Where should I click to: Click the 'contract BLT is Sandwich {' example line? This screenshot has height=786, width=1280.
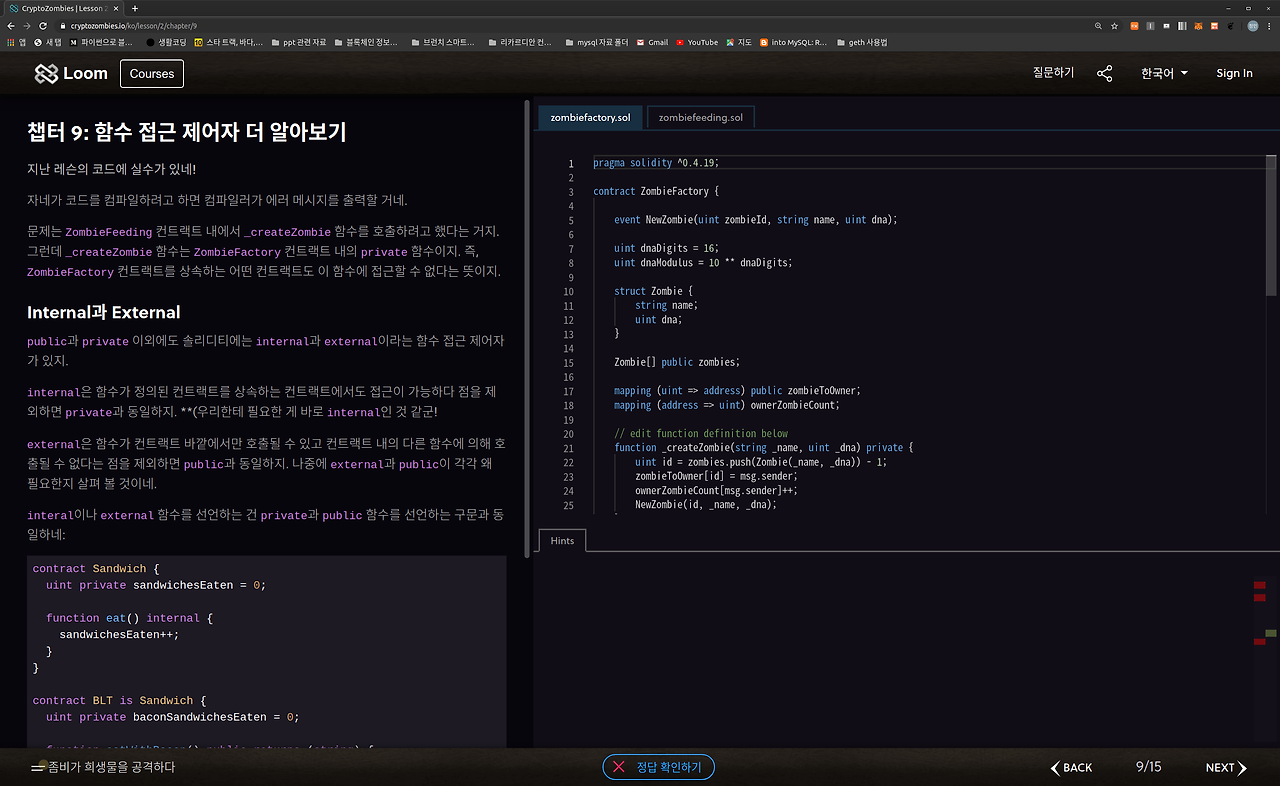click(119, 701)
